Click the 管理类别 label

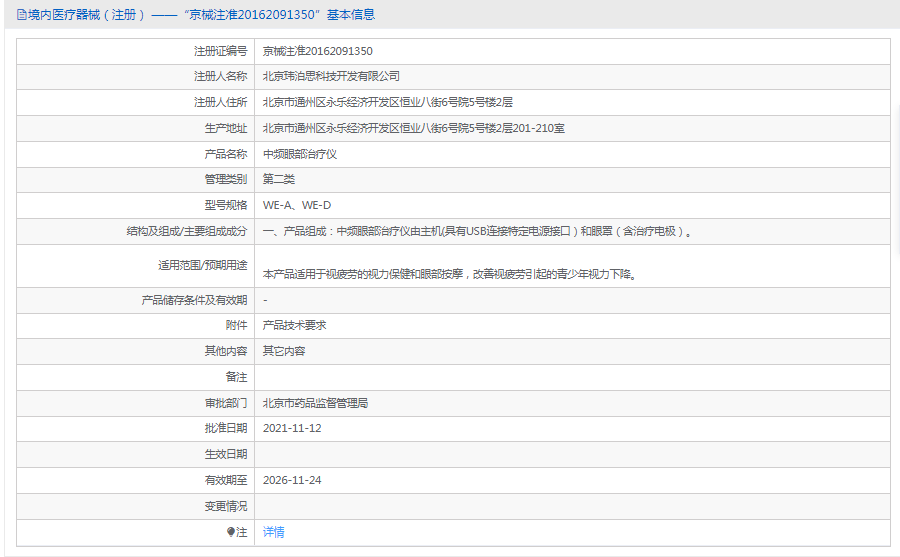(x=226, y=180)
